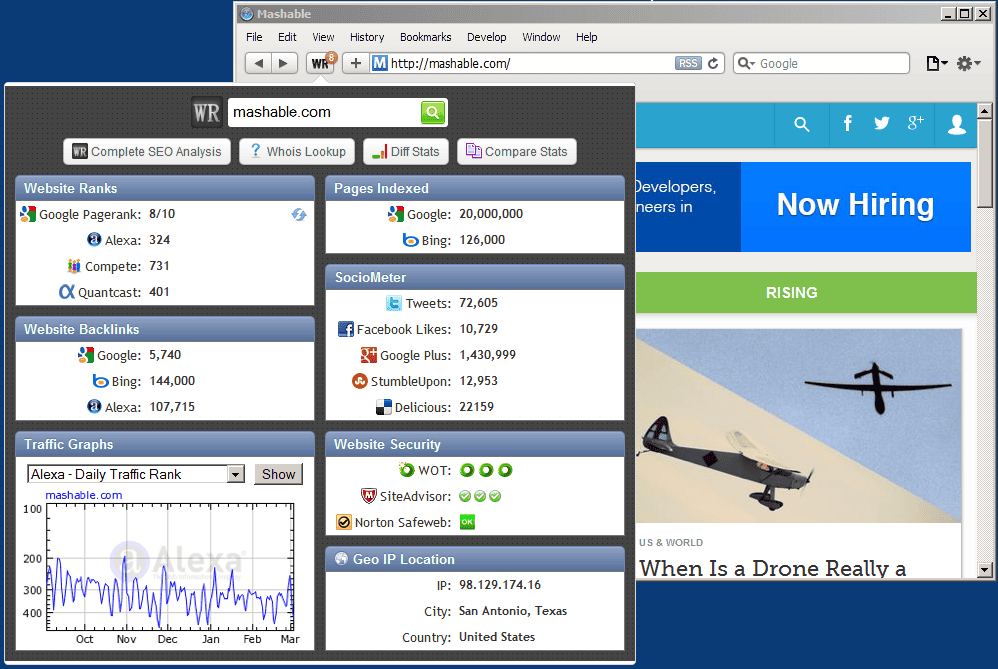Click the Mashable user profile icon
The image size is (998, 669).
956,124
